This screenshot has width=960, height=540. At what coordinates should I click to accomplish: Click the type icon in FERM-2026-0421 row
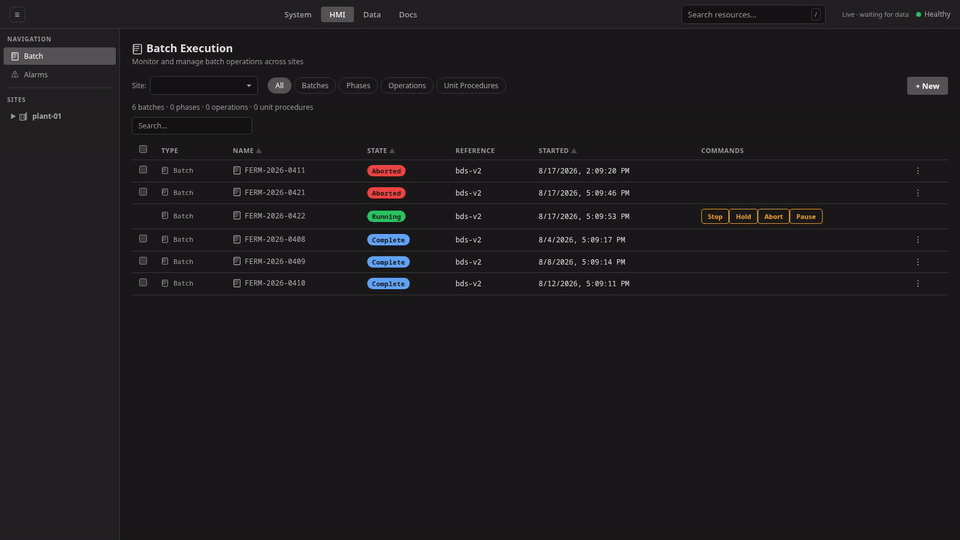(x=165, y=192)
